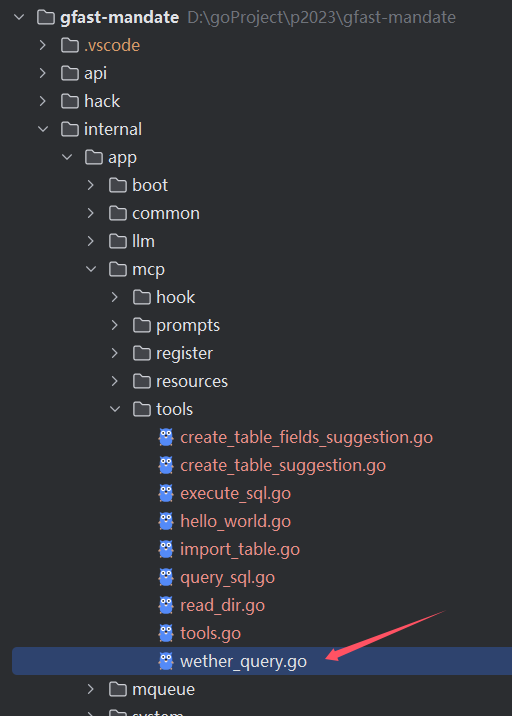The height and width of the screenshot is (716, 512).
Task: Select query_sql.go in the tree
Action: 227,577
